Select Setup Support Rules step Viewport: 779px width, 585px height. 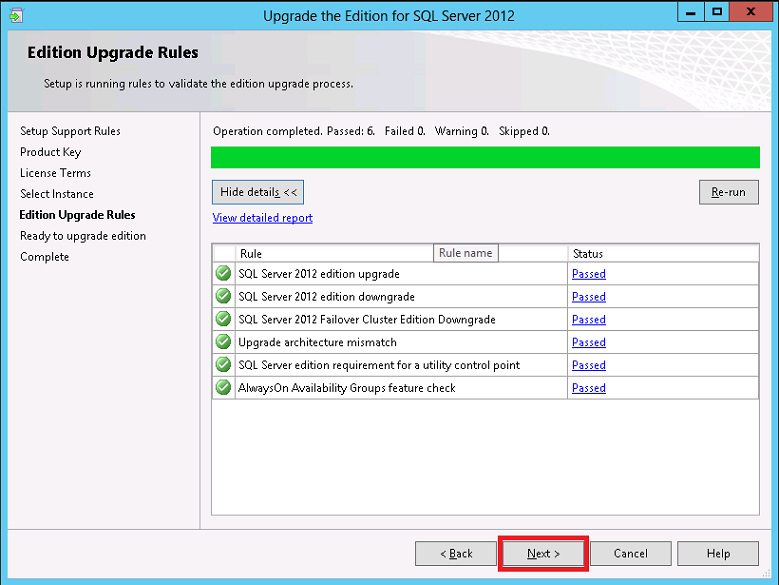click(70, 131)
